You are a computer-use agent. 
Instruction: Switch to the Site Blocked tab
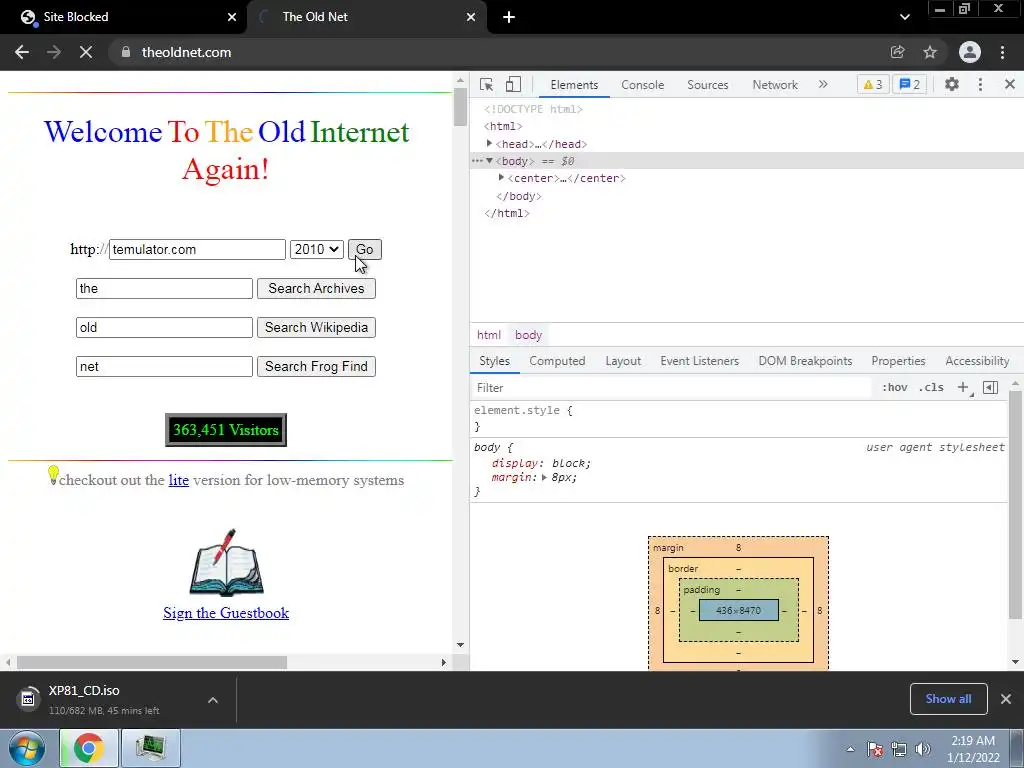tap(124, 17)
